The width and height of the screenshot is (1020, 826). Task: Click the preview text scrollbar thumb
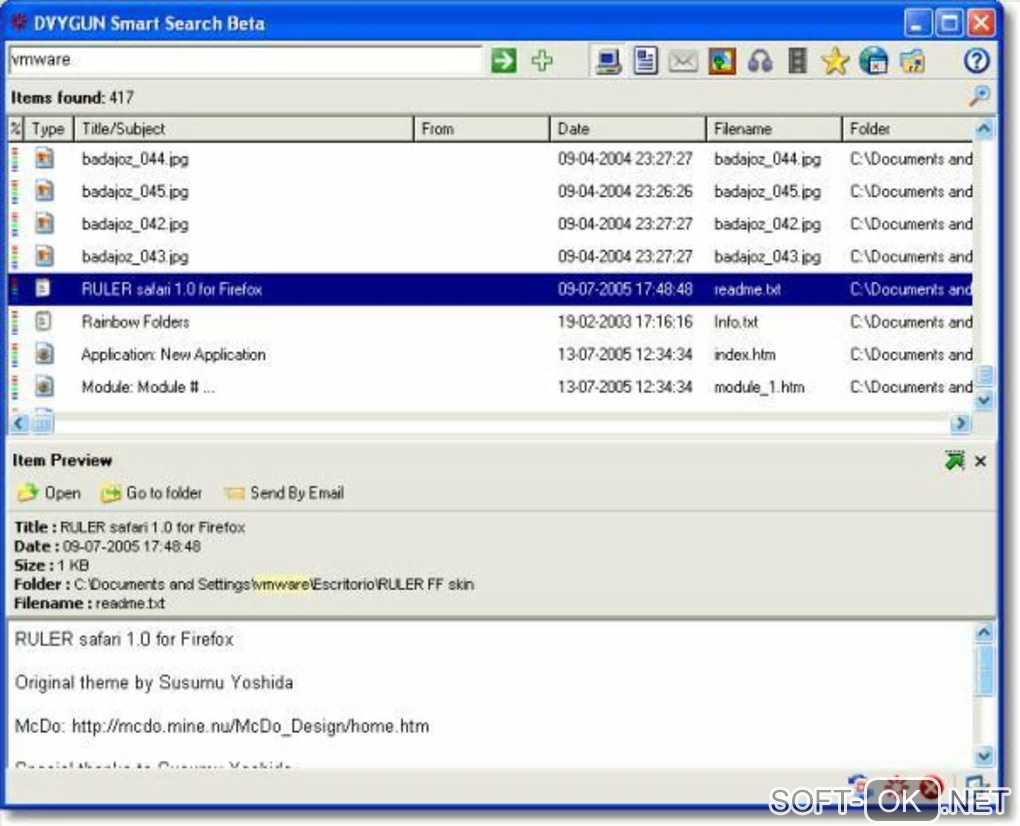pyautogui.click(x=984, y=670)
